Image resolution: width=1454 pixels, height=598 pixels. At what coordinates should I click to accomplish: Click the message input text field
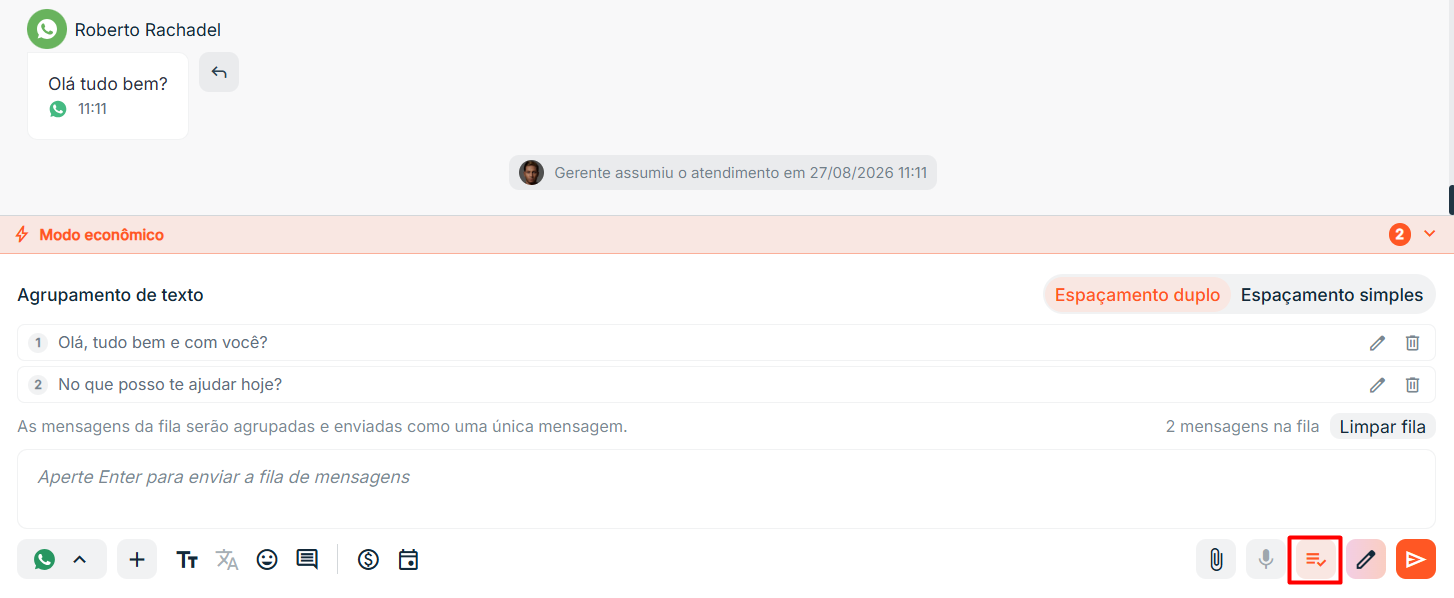[x=726, y=489]
